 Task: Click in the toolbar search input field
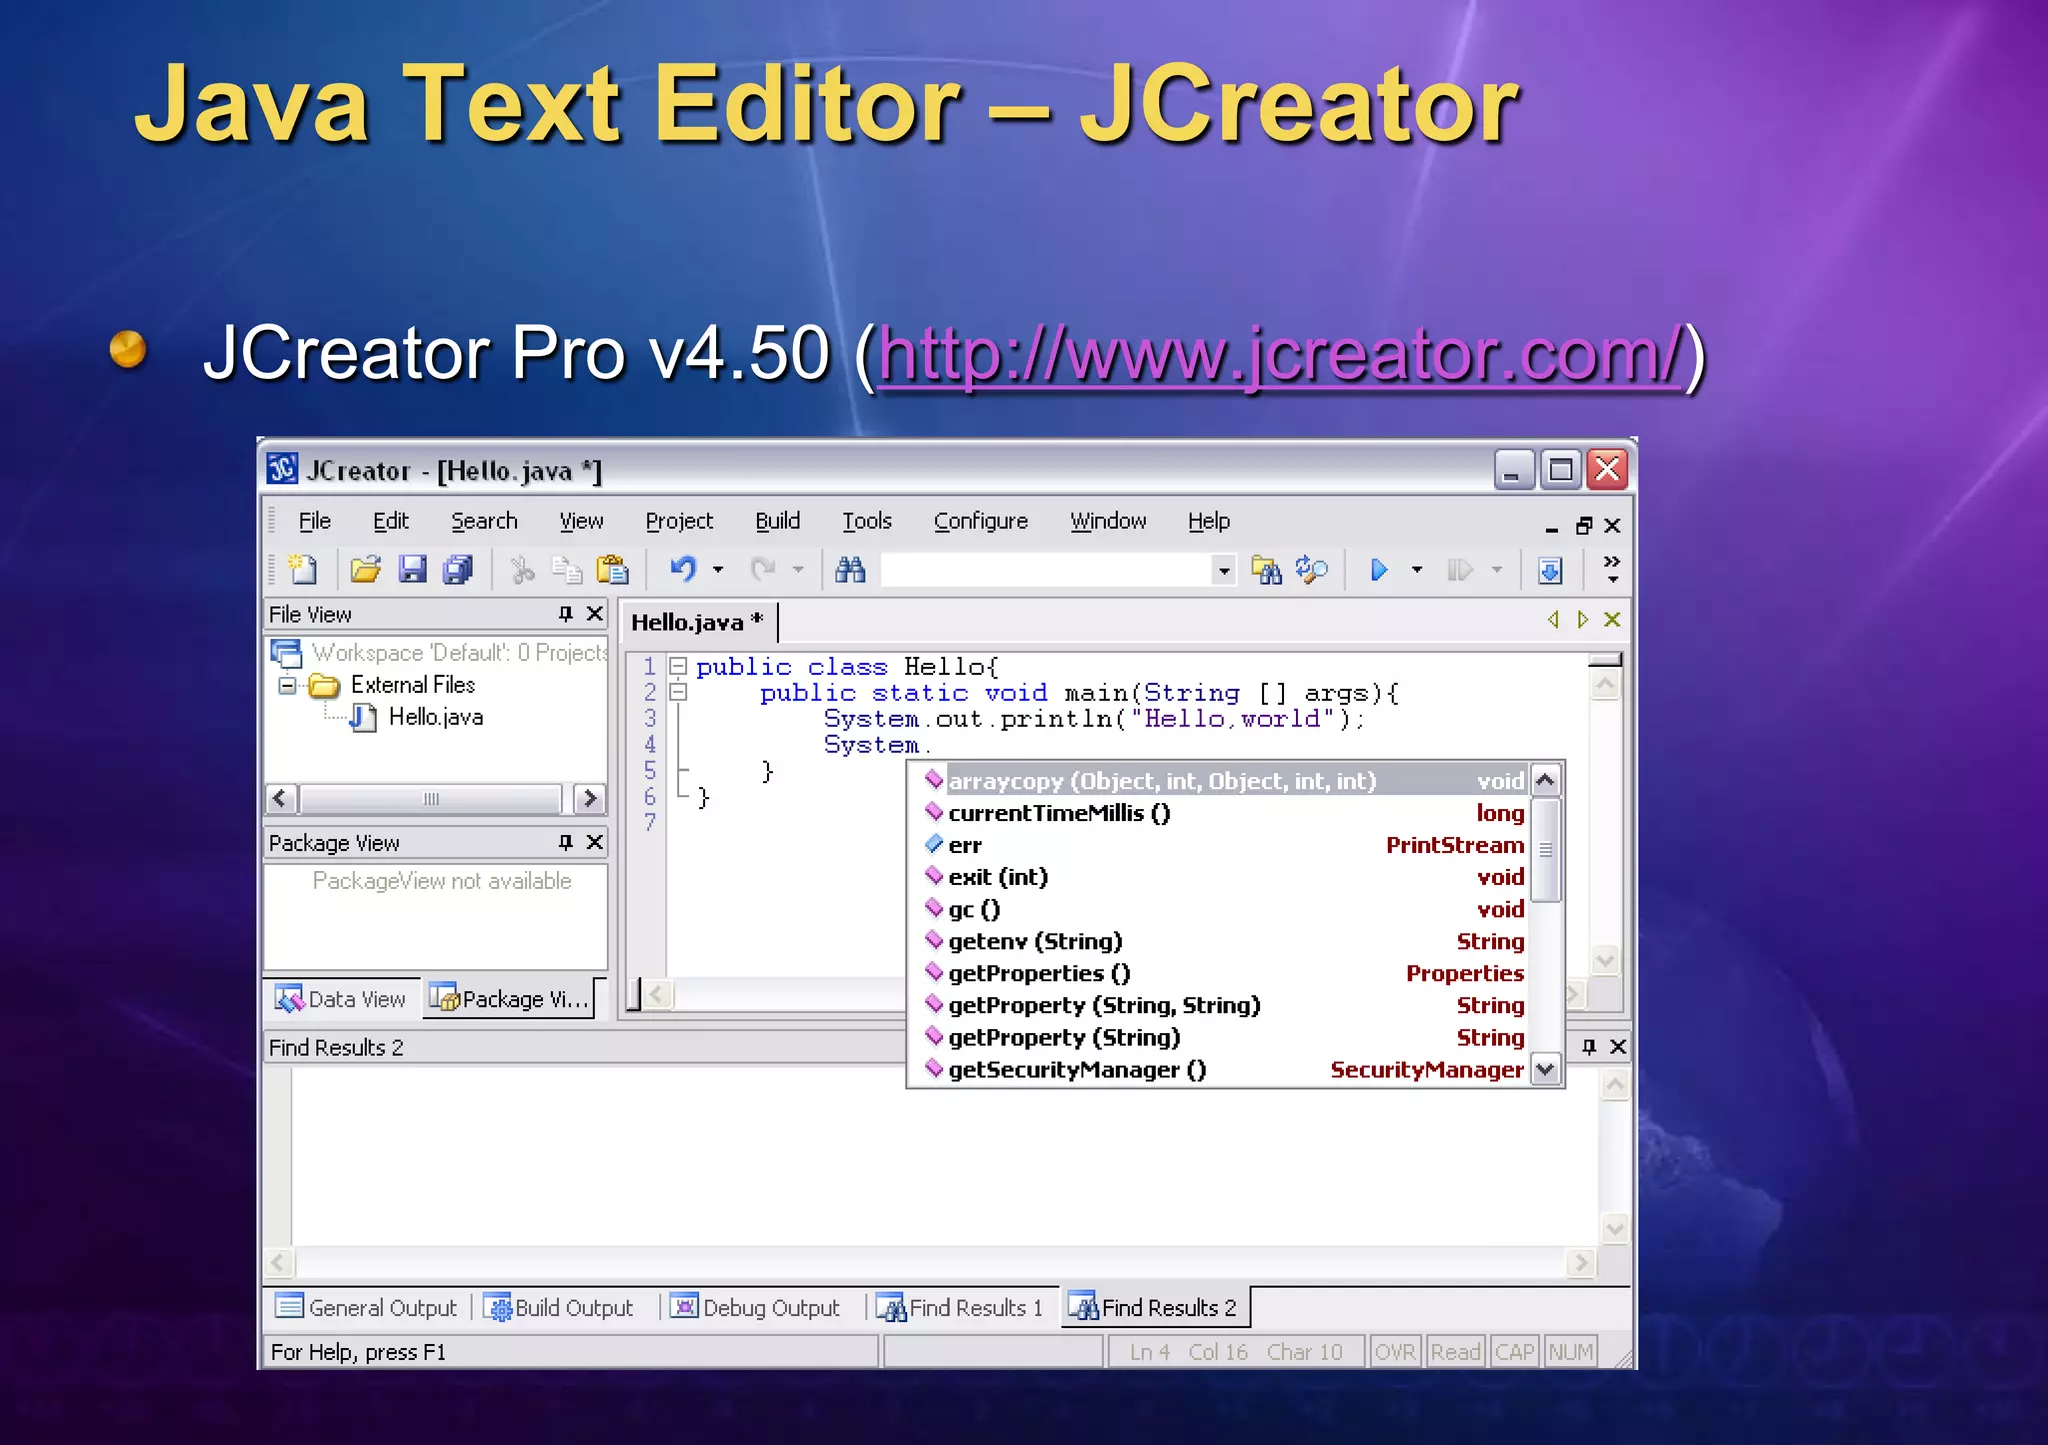[x=1046, y=571]
